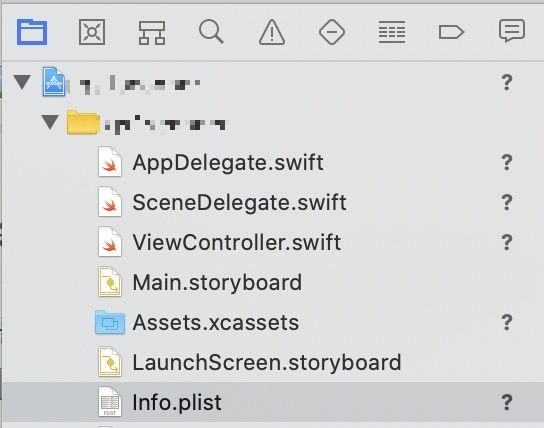Open the Find navigator magnifier

tap(211, 32)
